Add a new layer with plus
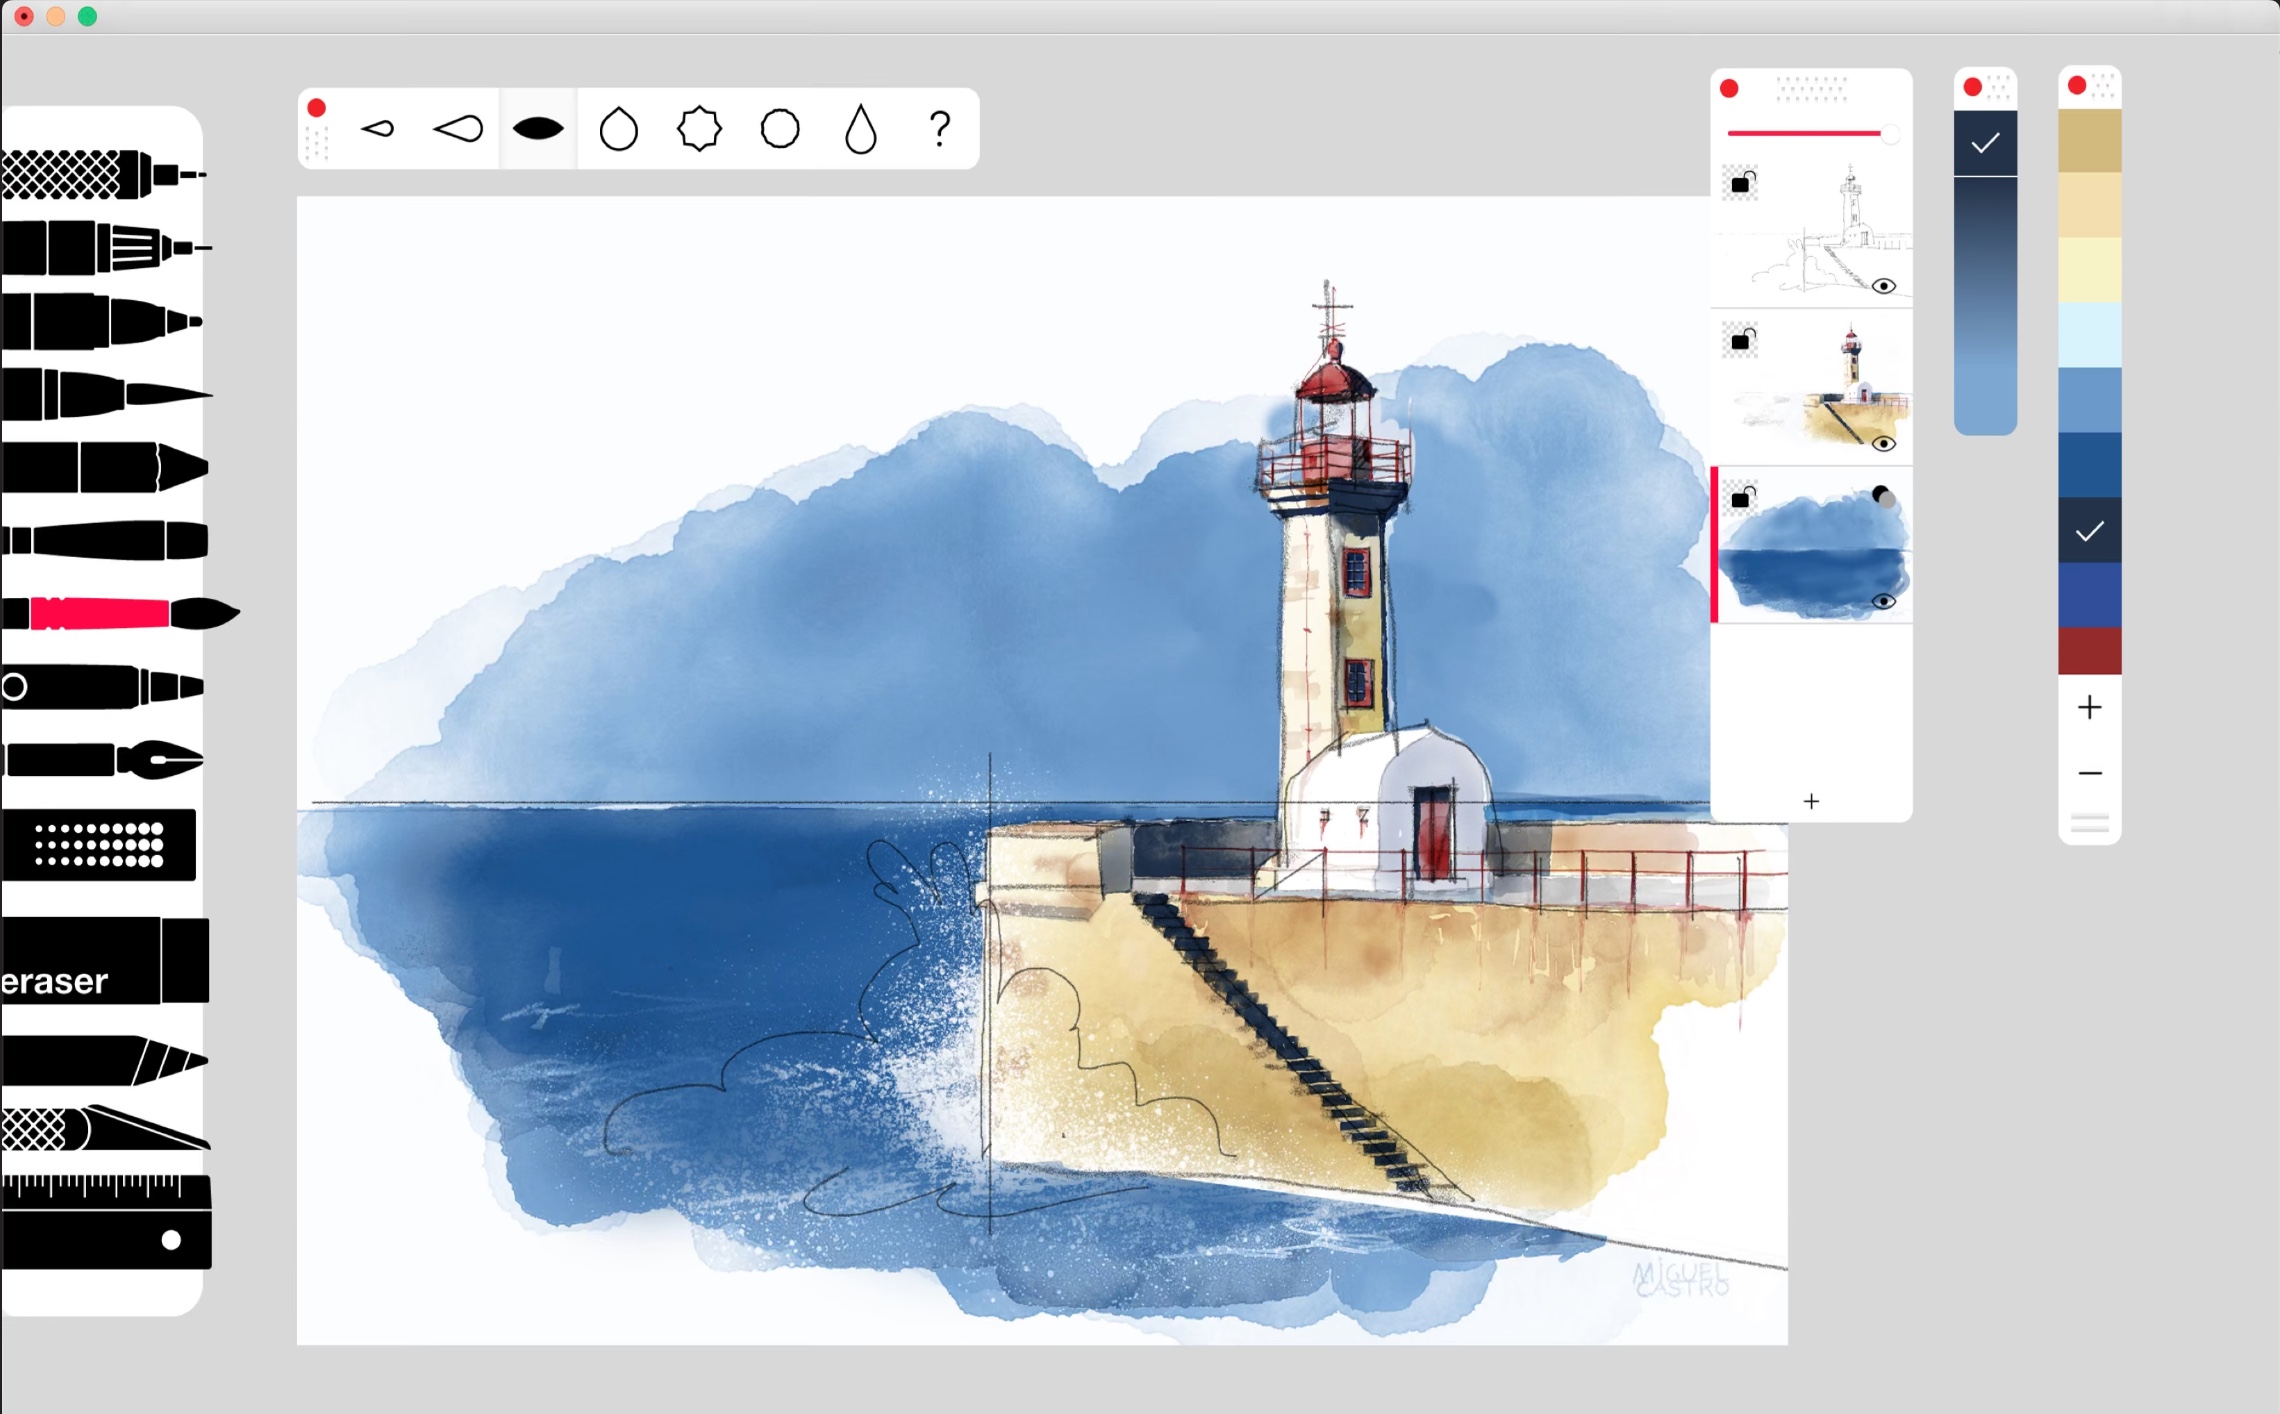This screenshot has width=2280, height=1414. [x=1811, y=801]
